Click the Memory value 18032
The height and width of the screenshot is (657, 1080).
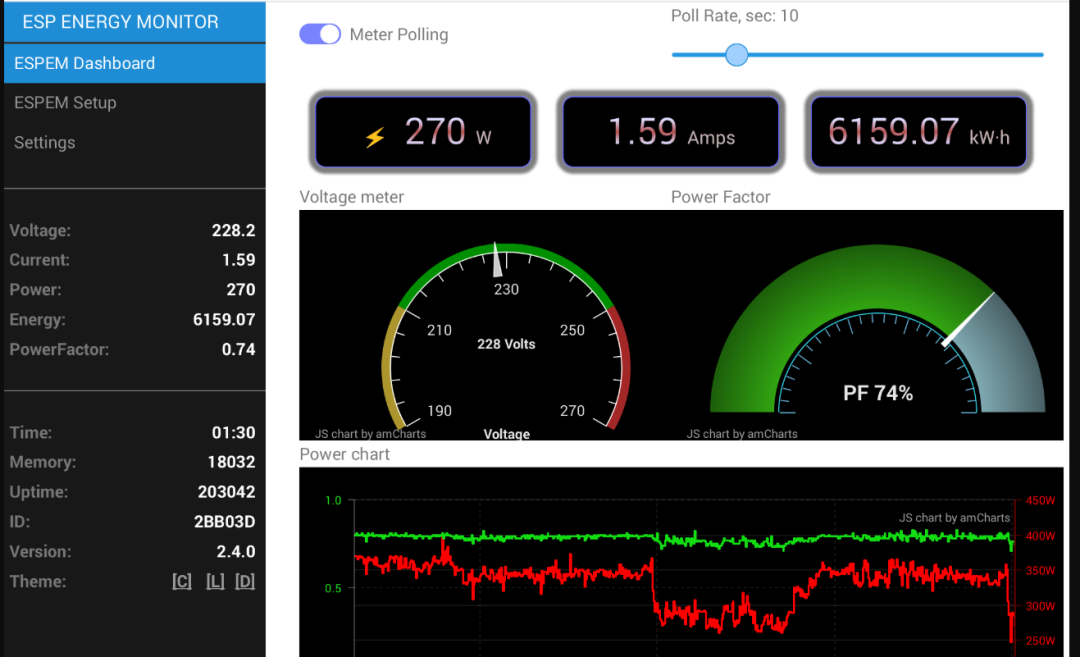pyautogui.click(x=231, y=462)
